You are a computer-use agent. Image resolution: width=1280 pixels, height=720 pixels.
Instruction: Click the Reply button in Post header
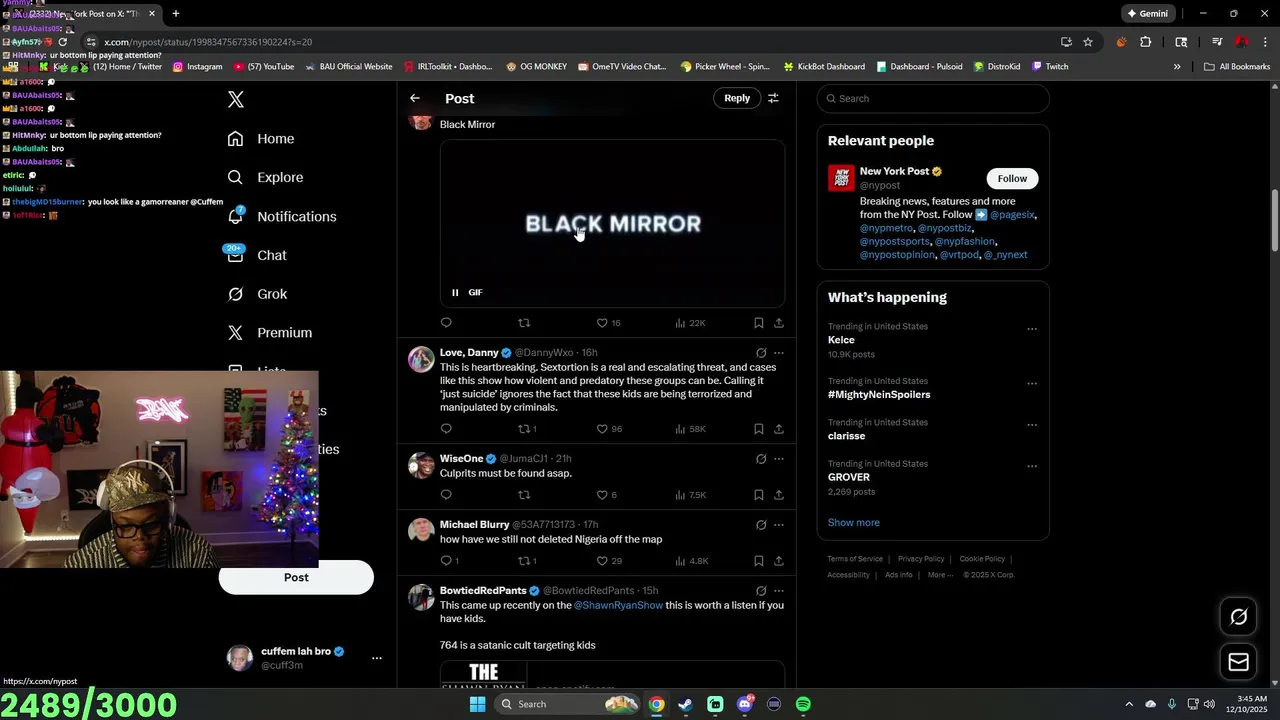tap(737, 98)
